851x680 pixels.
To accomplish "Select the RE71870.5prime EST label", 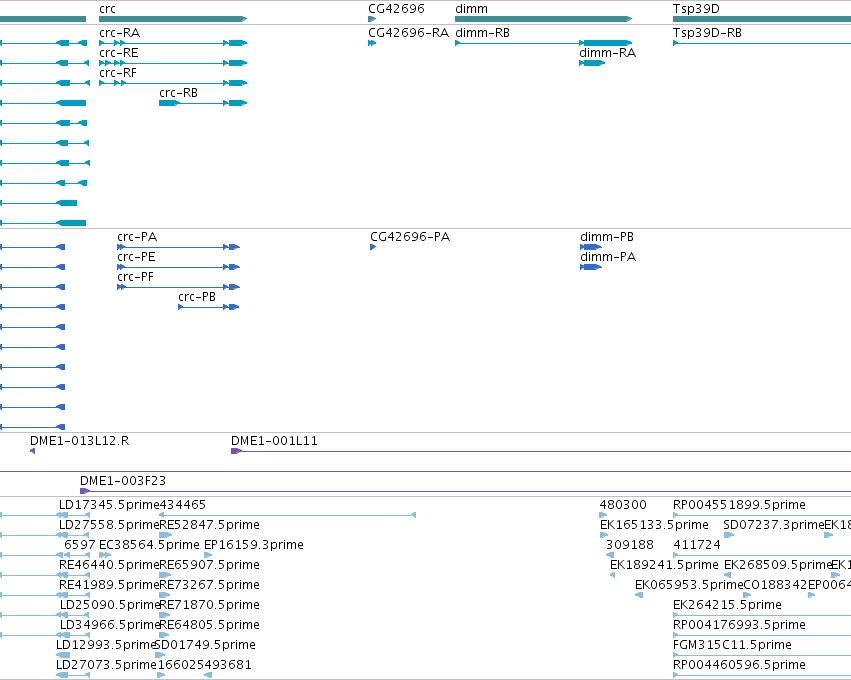I will click(x=209, y=605).
